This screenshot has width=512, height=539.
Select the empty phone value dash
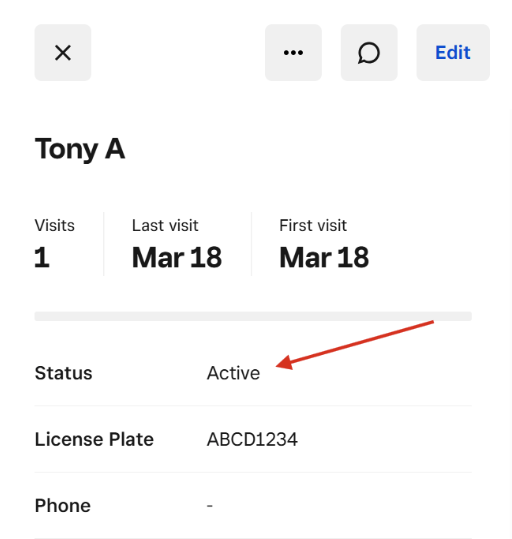[x=210, y=506]
